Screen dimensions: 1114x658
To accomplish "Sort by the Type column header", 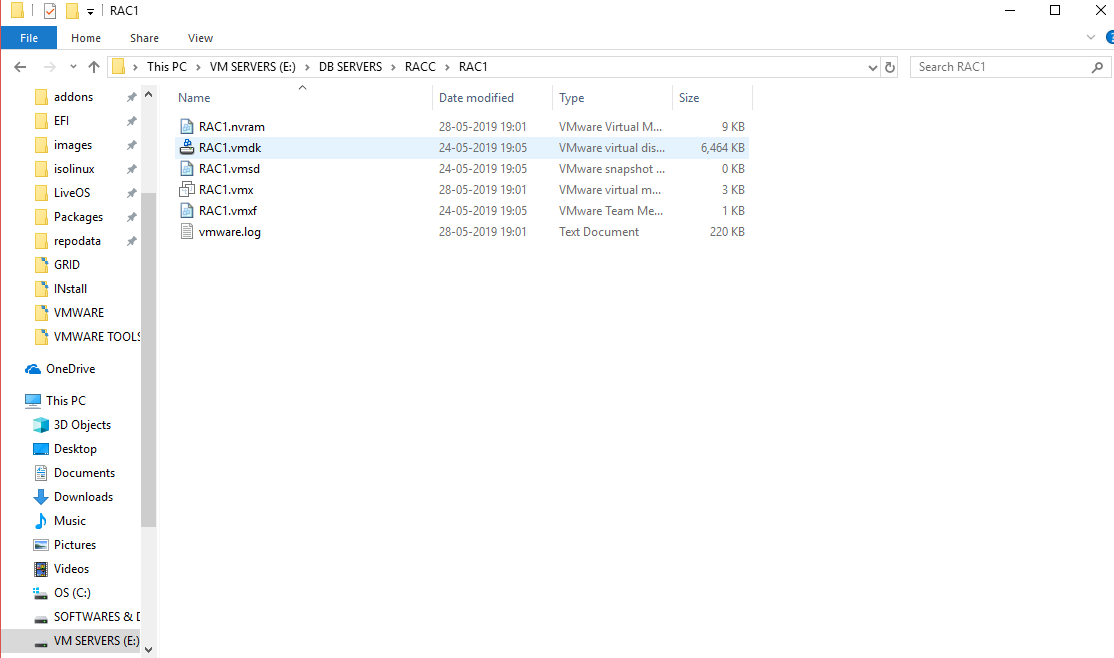I will pos(571,98).
